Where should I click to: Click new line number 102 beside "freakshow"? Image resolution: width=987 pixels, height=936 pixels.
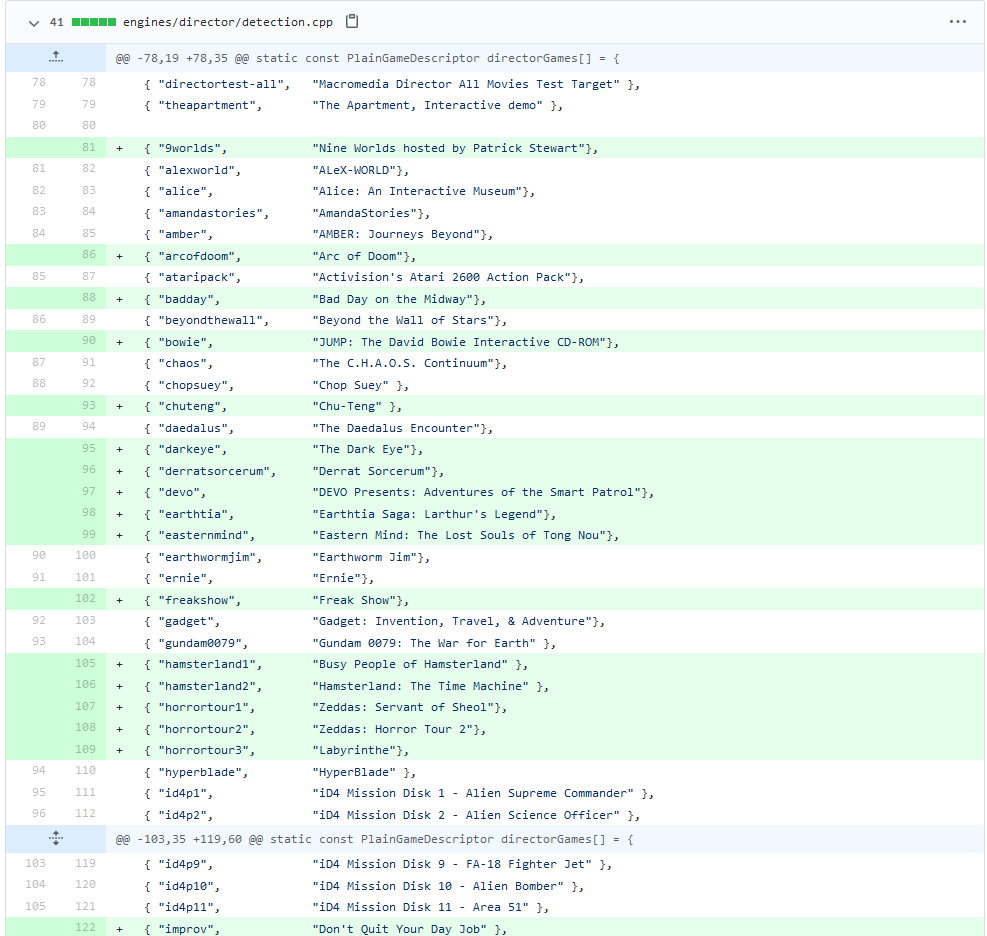coord(86,598)
